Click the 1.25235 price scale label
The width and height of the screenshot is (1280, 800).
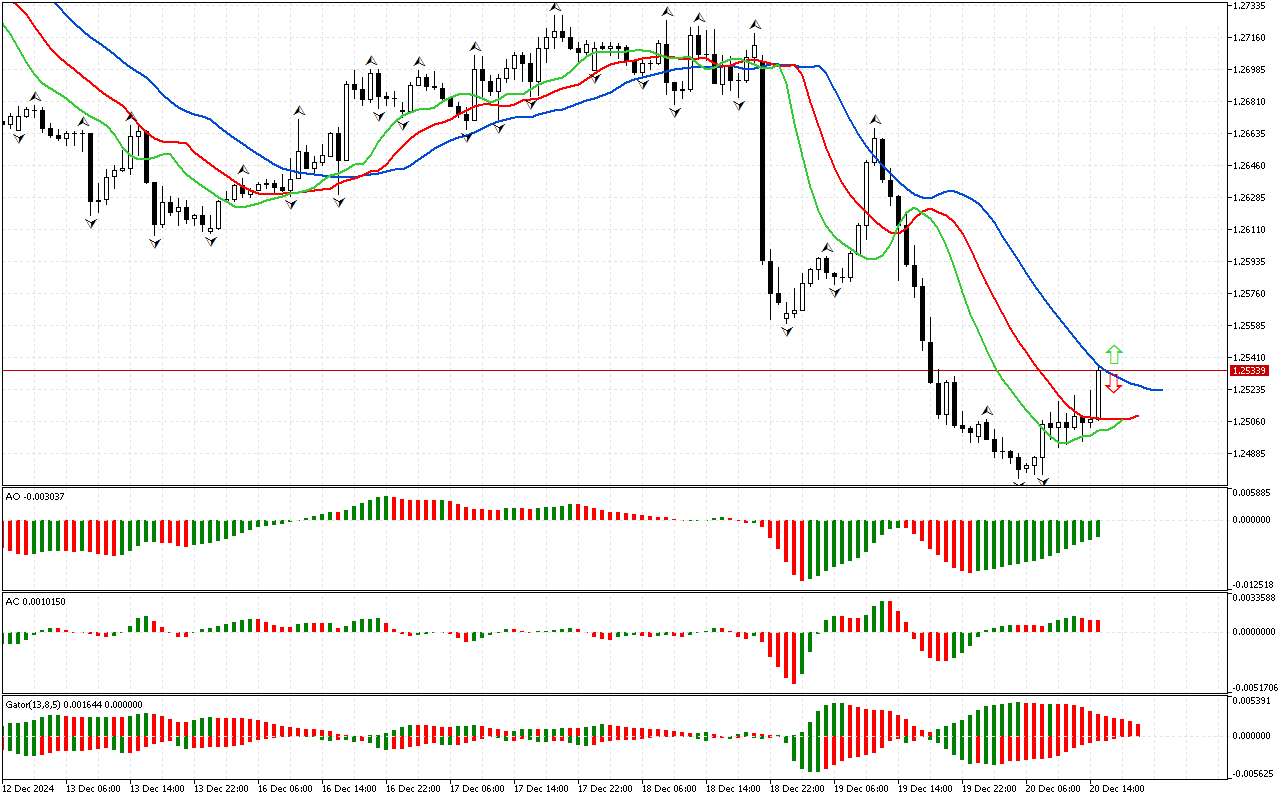pyautogui.click(x=1251, y=390)
